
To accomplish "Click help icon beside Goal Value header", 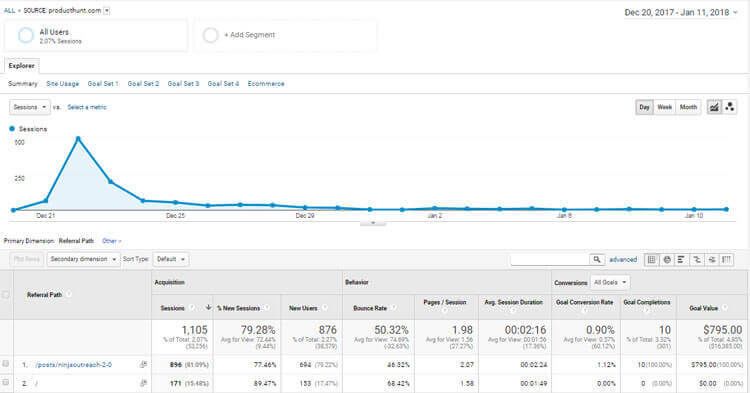I will pyautogui.click(x=724, y=308).
